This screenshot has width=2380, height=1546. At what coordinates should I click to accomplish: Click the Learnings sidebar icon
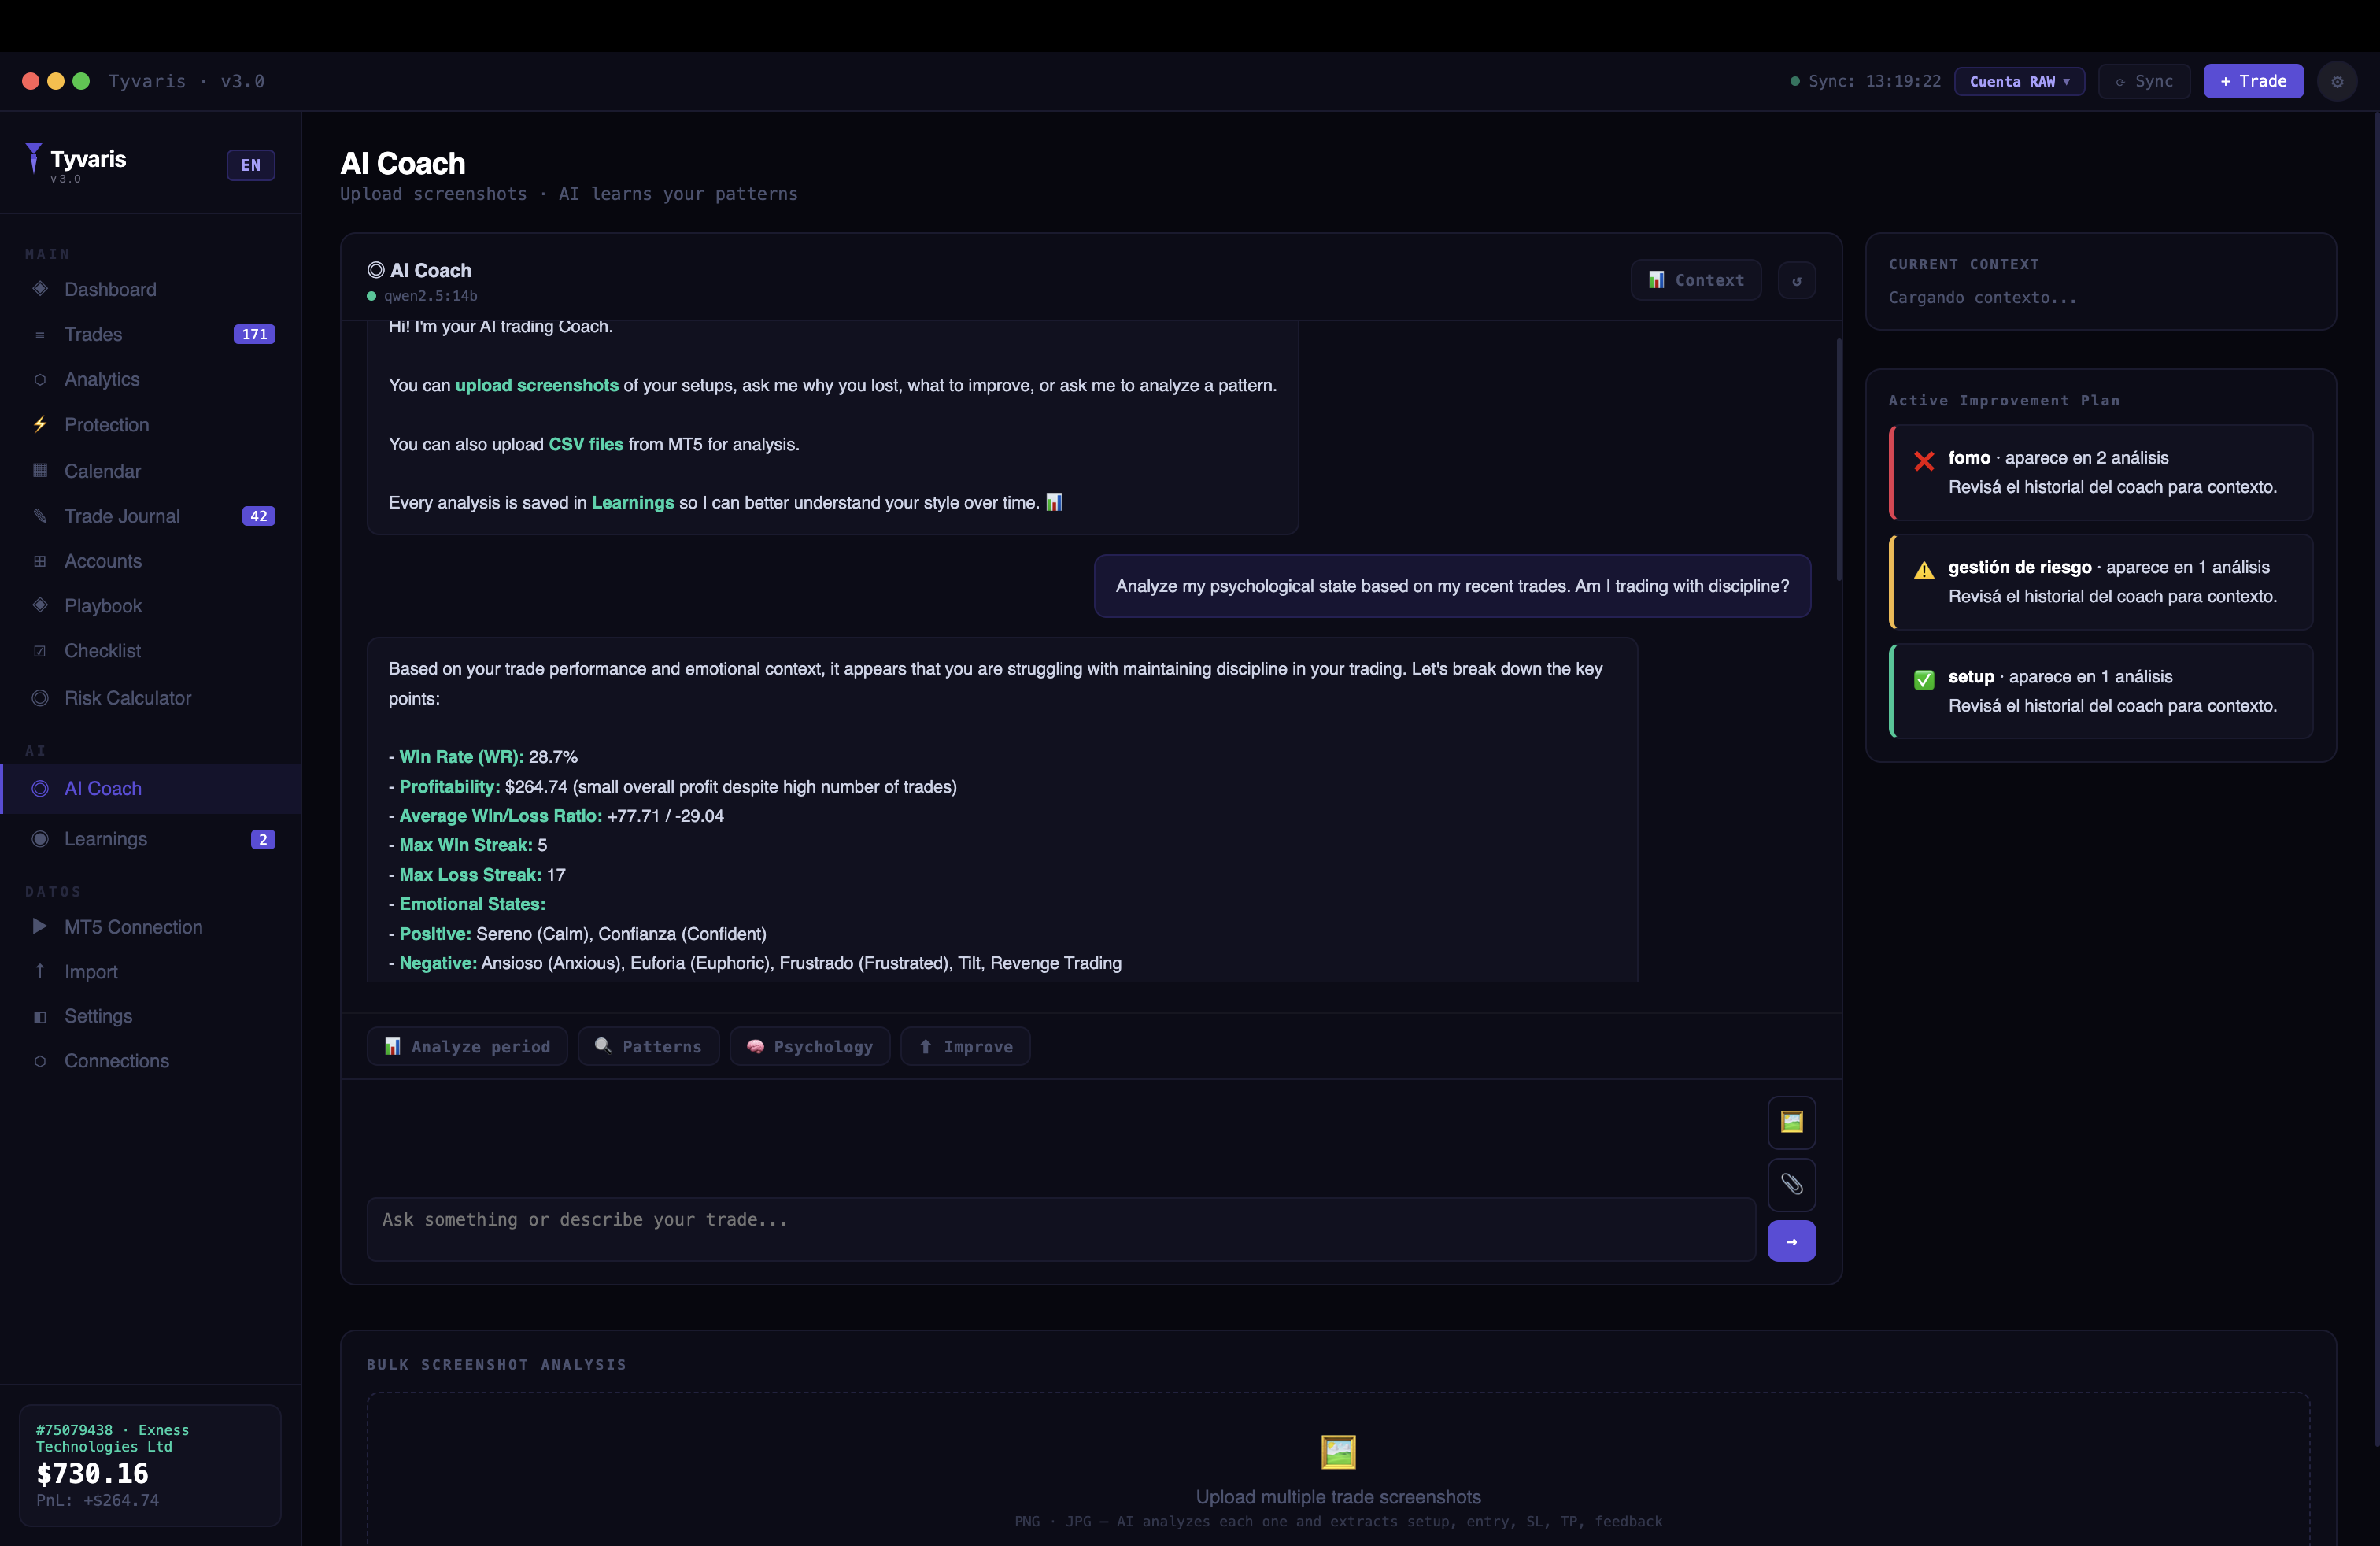(x=40, y=839)
